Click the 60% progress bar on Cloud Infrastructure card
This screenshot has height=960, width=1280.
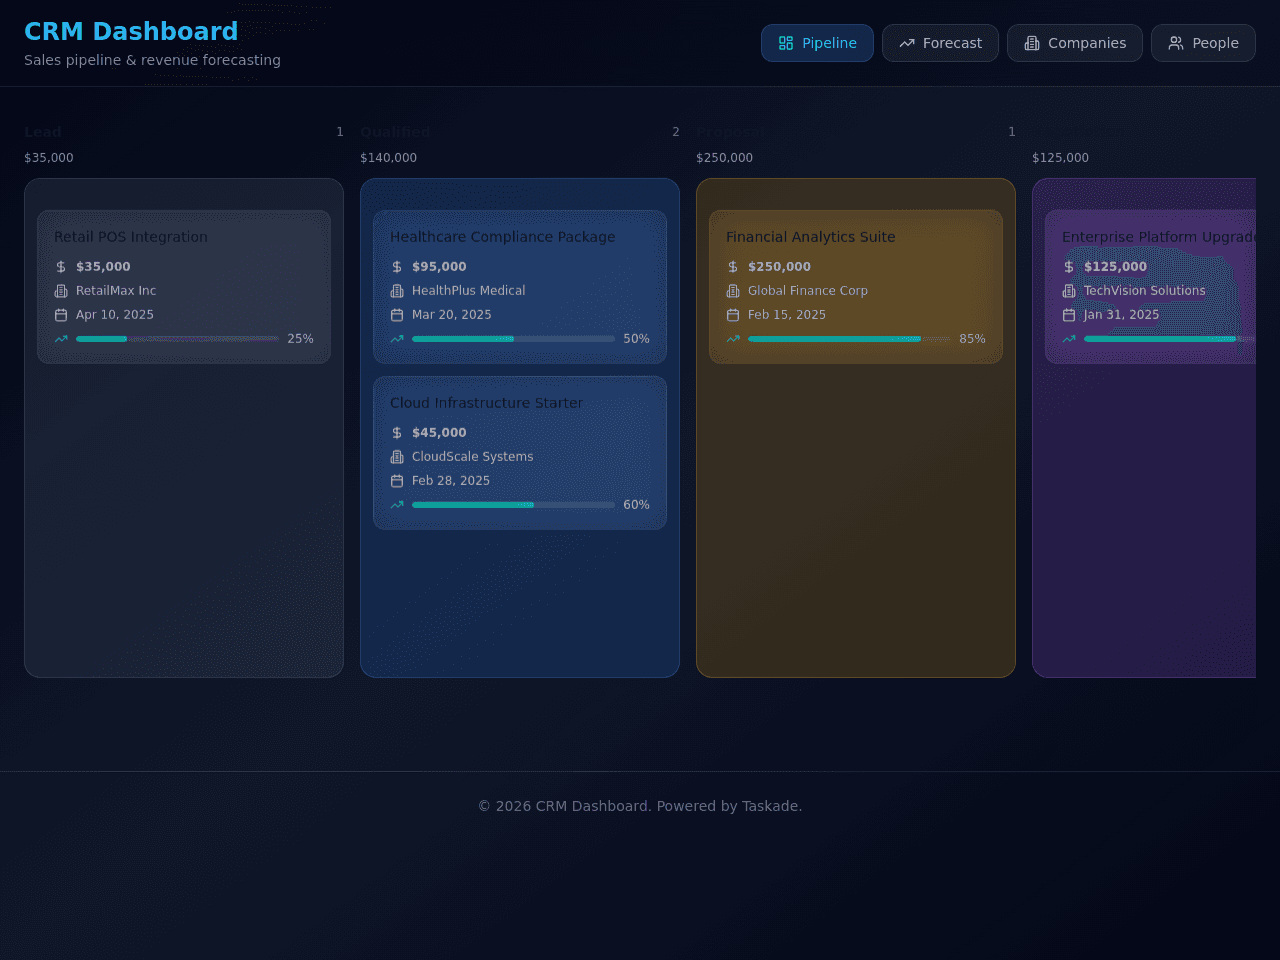click(513, 505)
